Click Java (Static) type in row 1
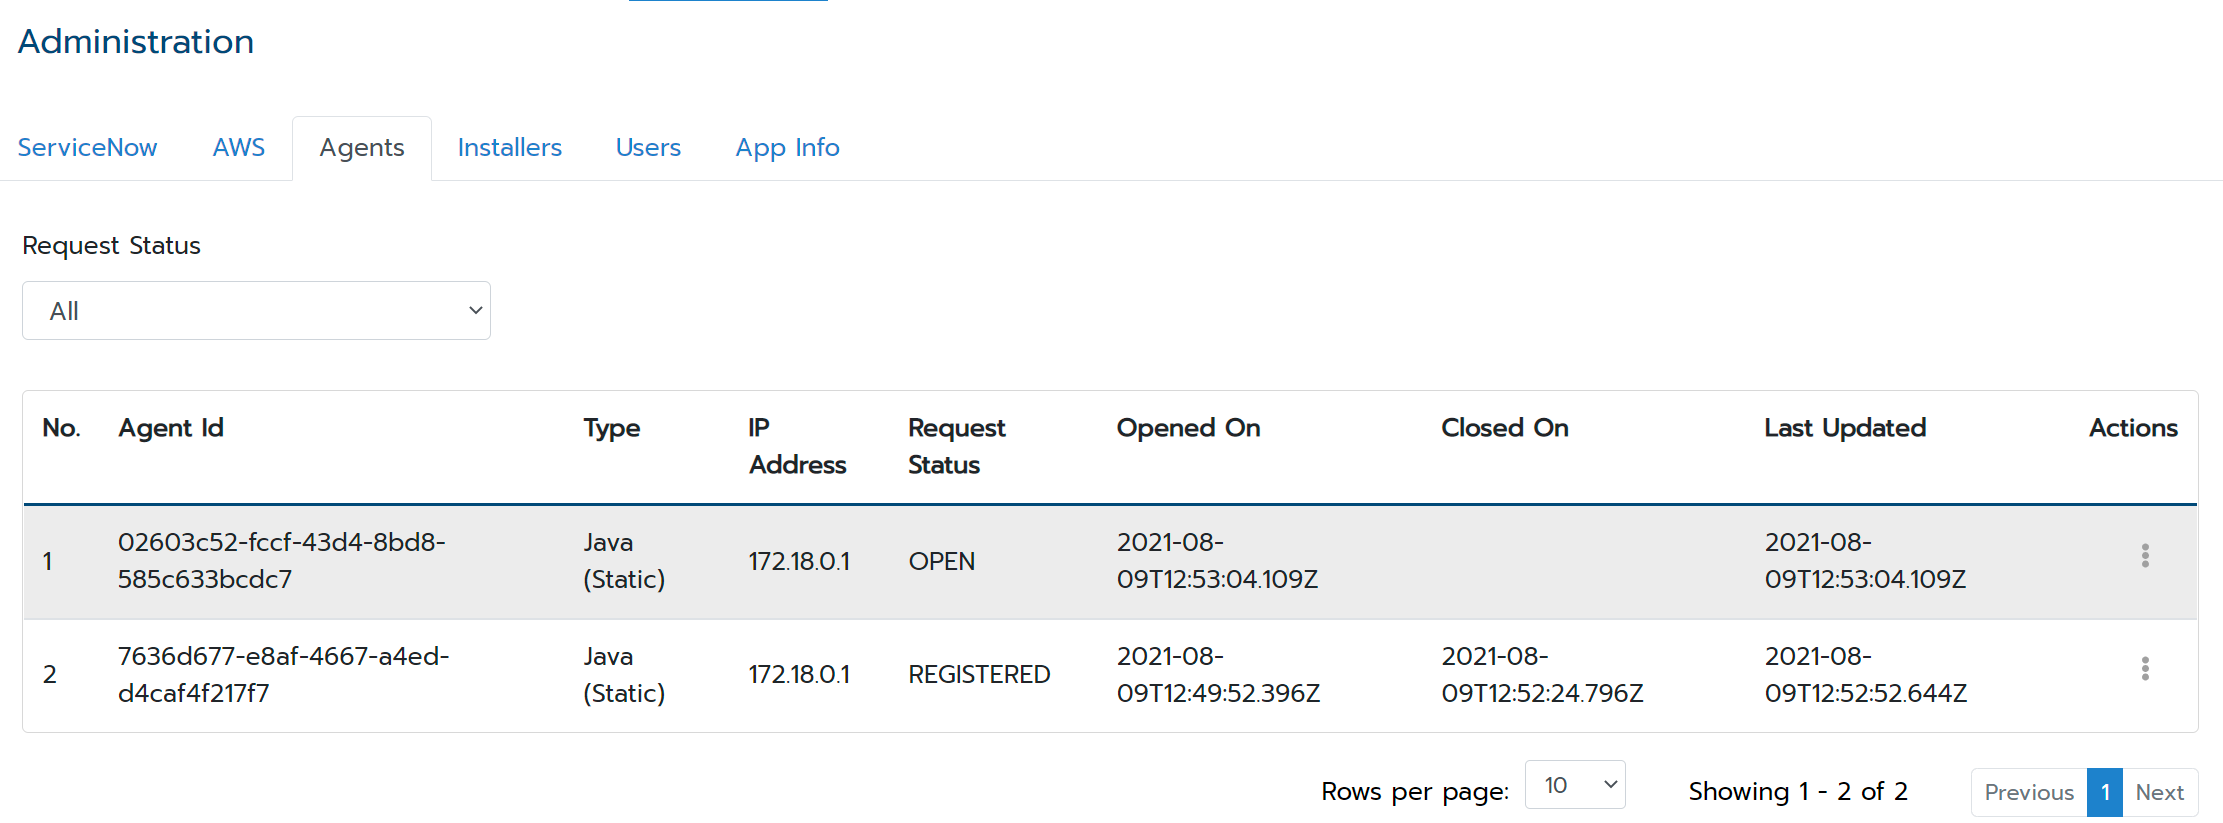The width and height of the screenshot is (2223, 823). click(624, 561)
